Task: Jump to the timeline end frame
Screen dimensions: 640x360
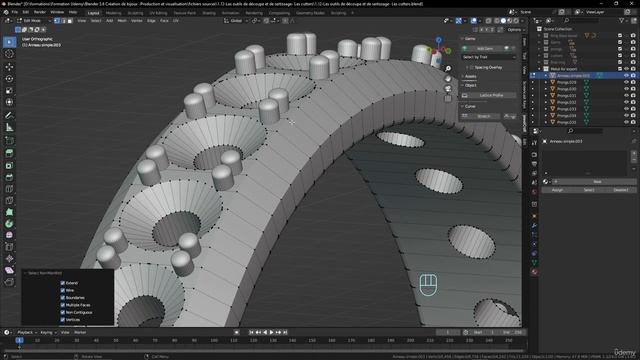Action: pyautogui.click(x=285, y=333)
